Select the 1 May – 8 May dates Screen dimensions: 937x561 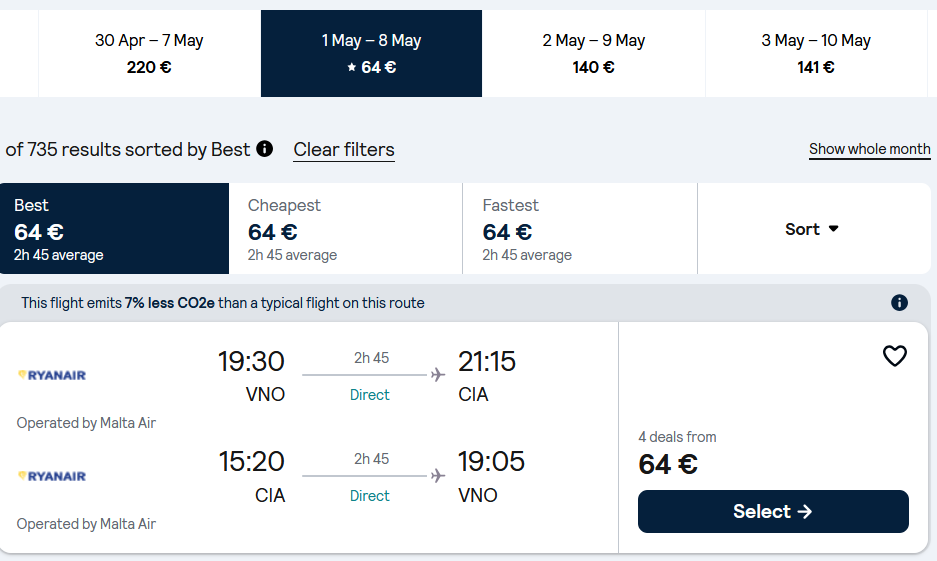pyautogui.click(x=371, y=54)
